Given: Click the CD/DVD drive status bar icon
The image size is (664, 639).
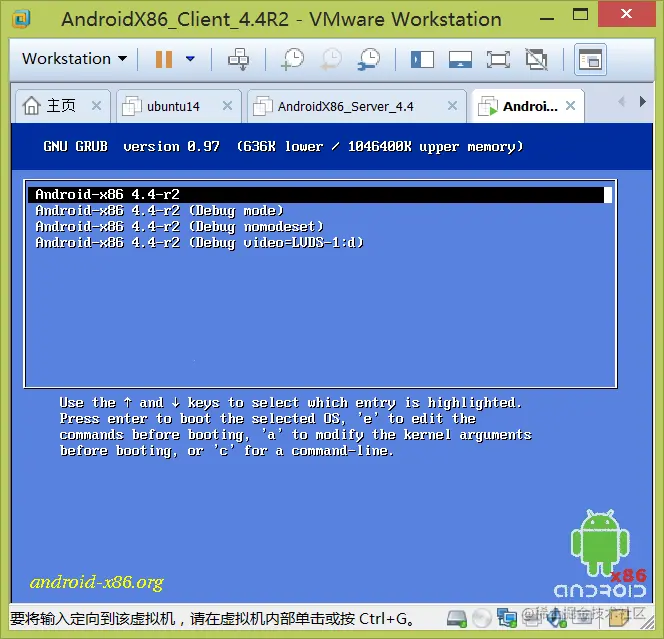Looking at the screenshot, I should pos(481,619).
